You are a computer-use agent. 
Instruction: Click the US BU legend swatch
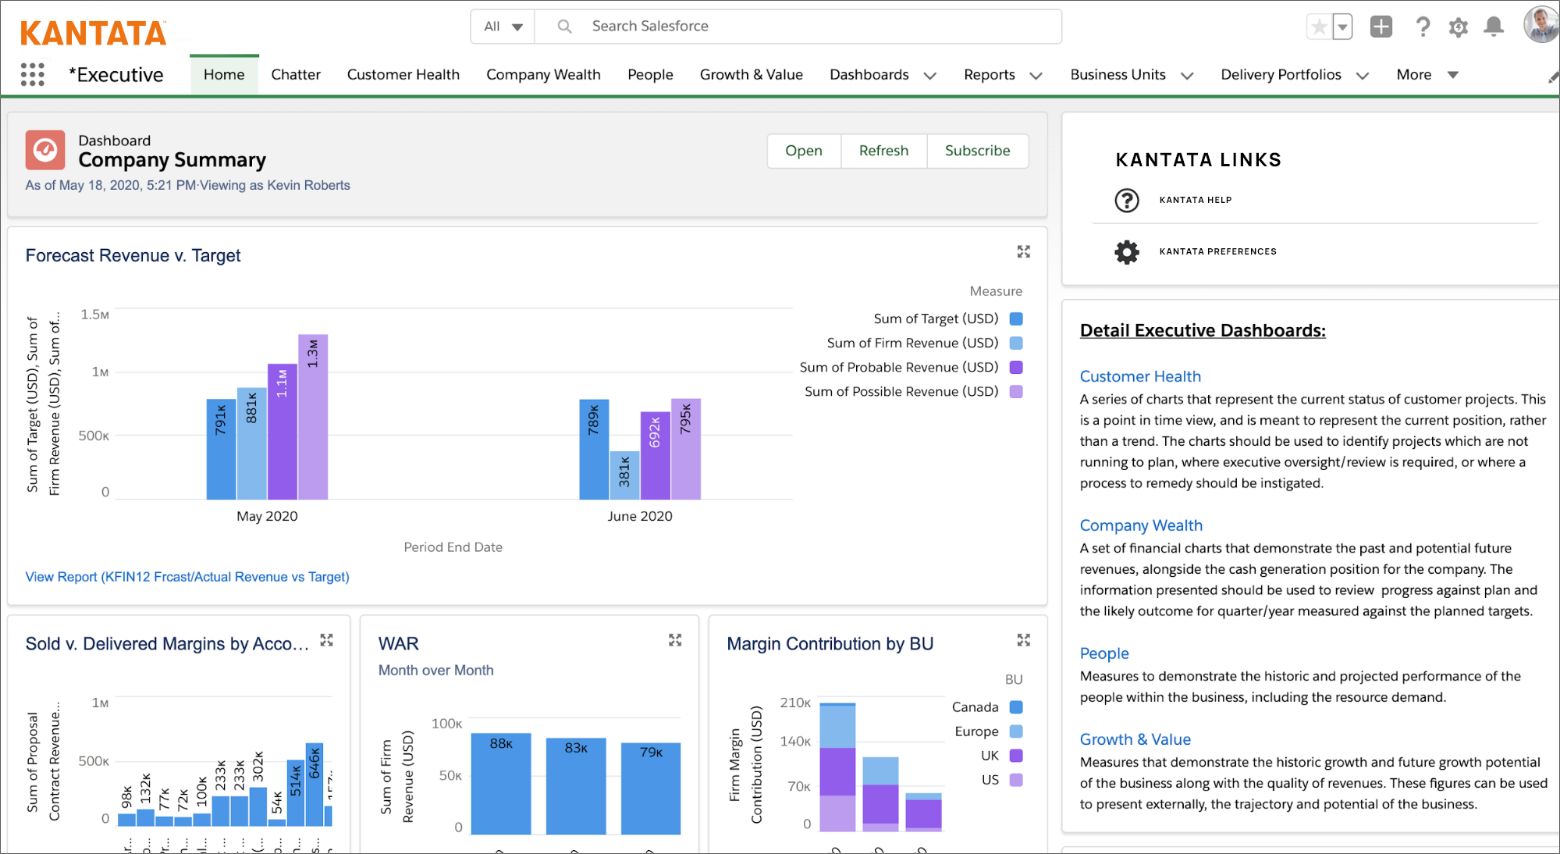point(1016,780)
